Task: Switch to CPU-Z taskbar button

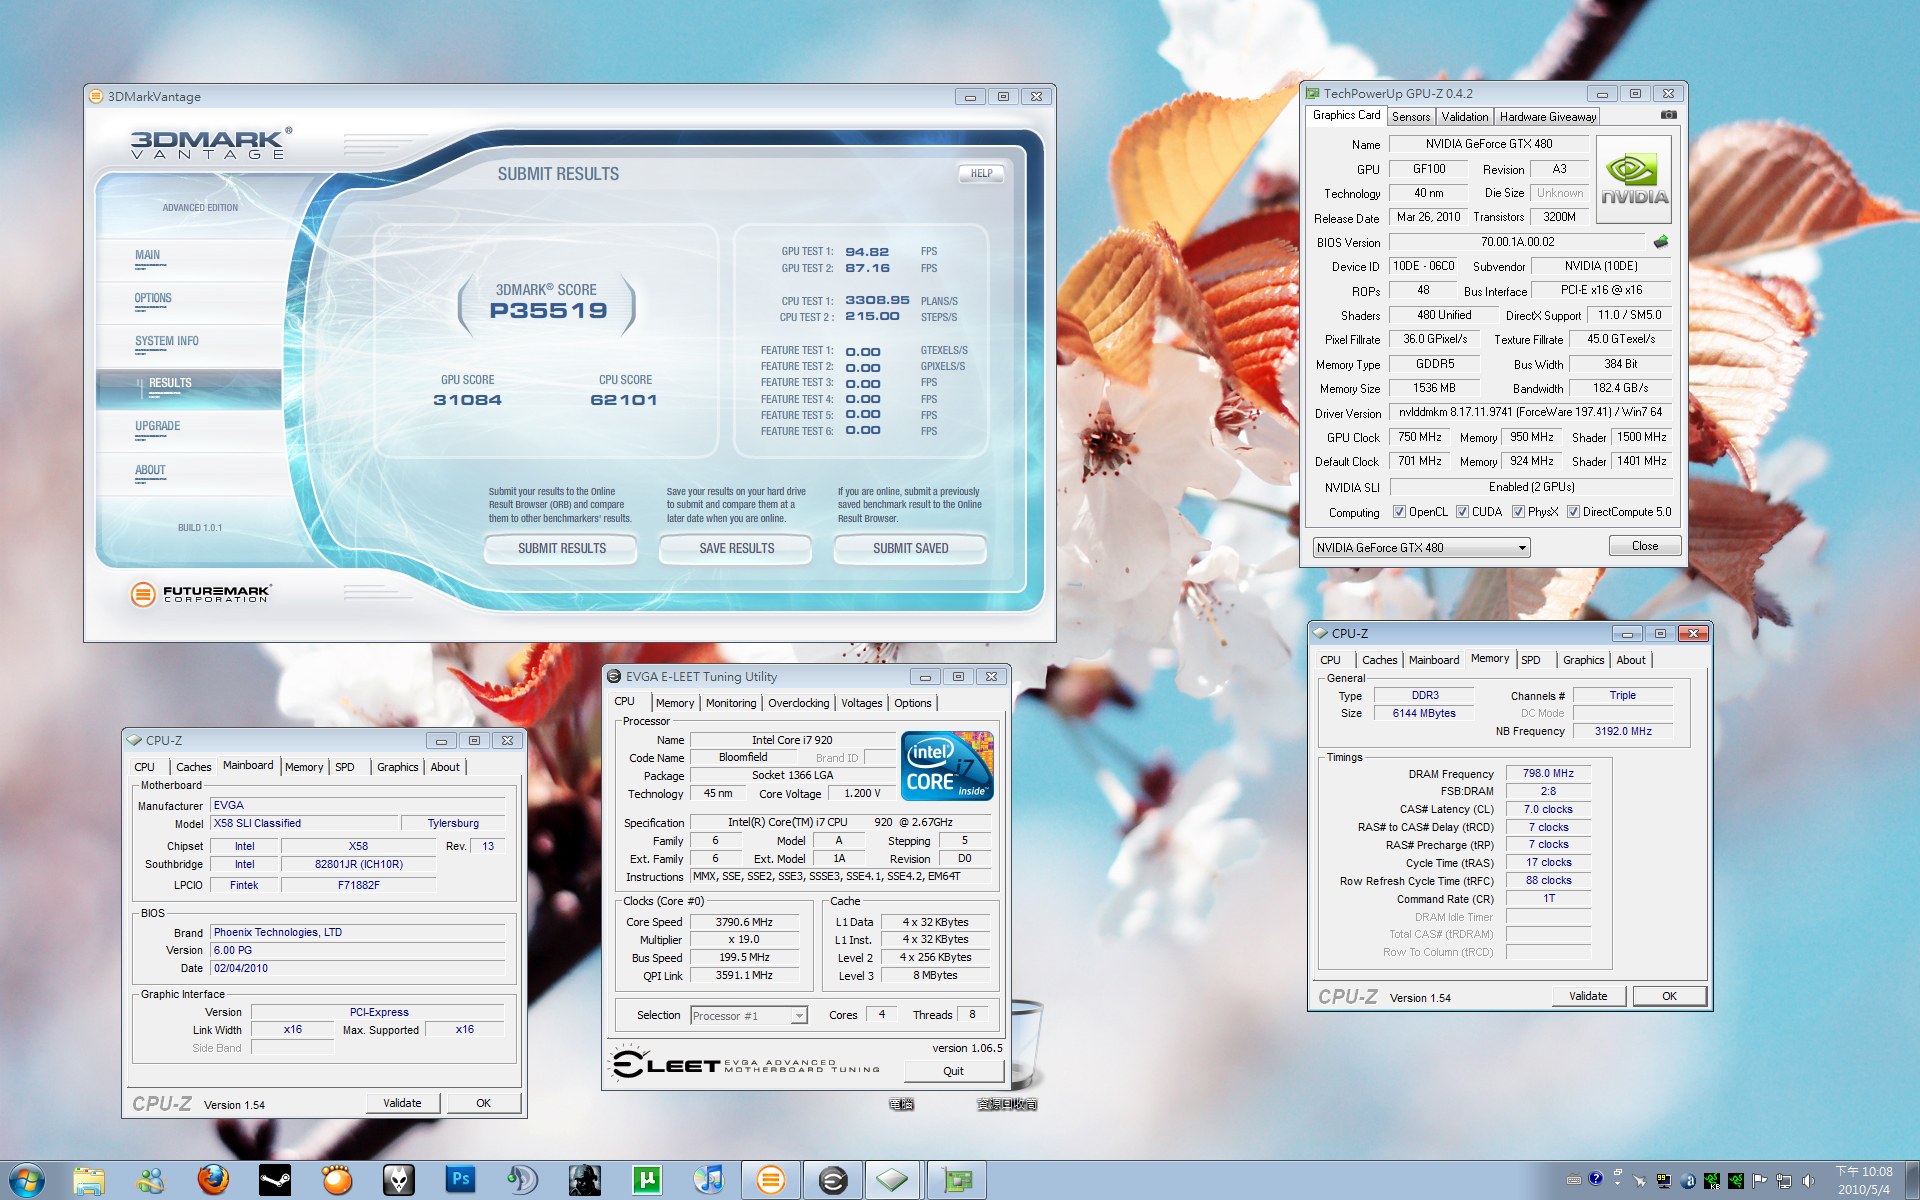Action: click(893, 1180)
